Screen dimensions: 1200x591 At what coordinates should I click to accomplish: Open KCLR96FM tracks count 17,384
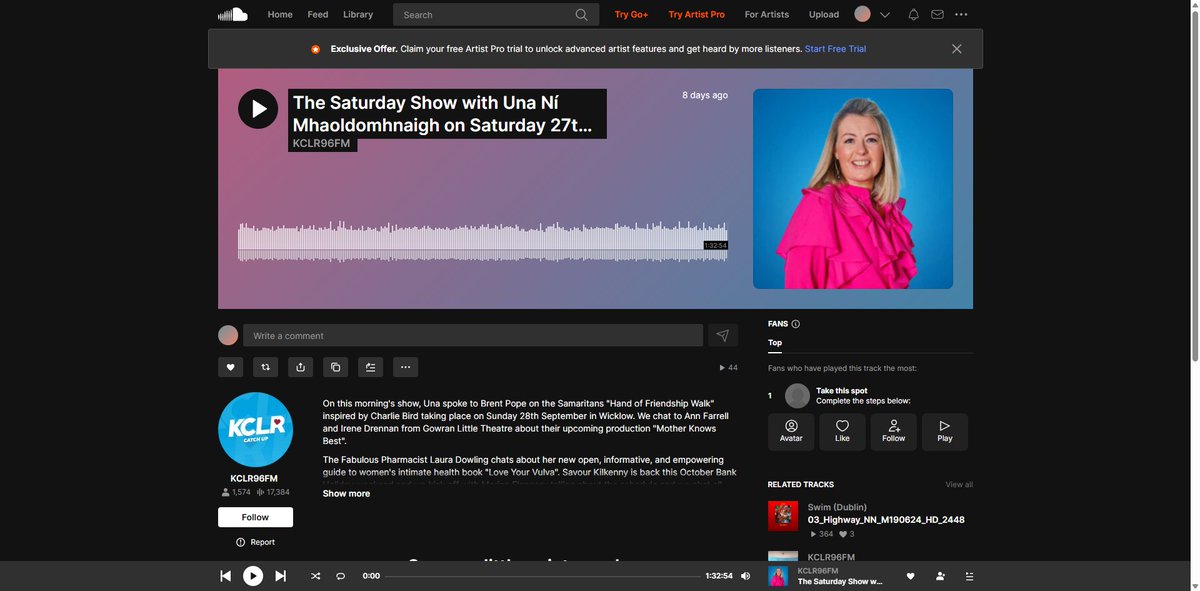pos(273,493)
